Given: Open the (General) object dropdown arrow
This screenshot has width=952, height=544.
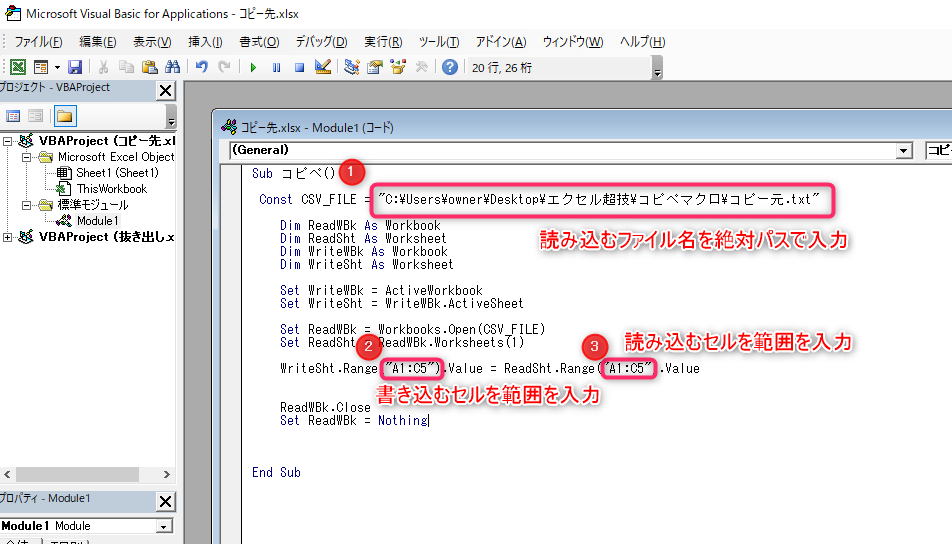Looking at the screenshot, I should pyautogui.click(x=903, y=151).
